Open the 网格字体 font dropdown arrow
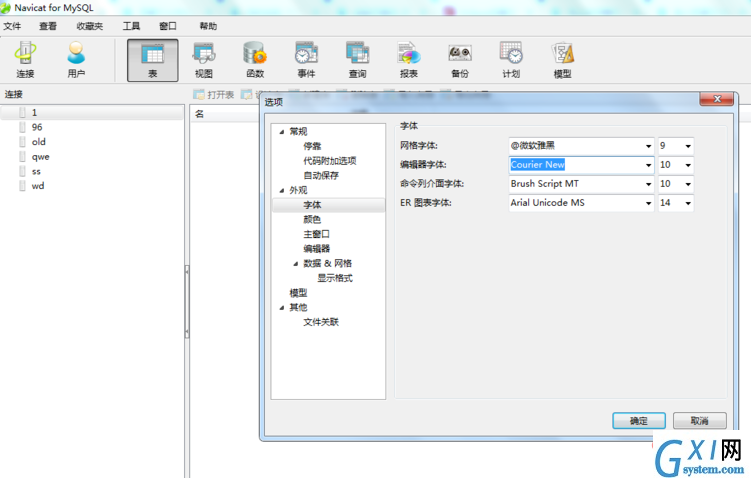The height and width of the screenshot is (478, 751). click(x=648, y=146)
